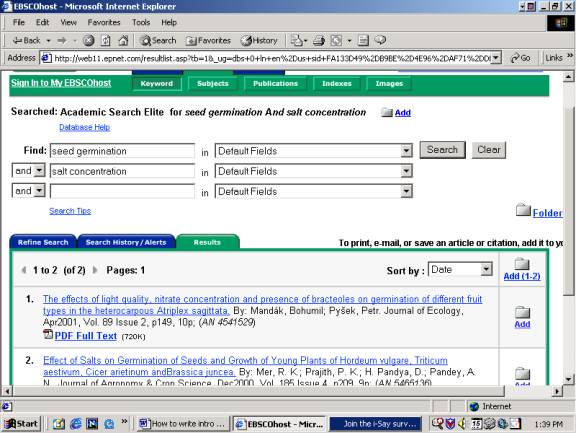Click the vertical scrollbar down arrow
This screenshot has width=576, height=433.
568,379
